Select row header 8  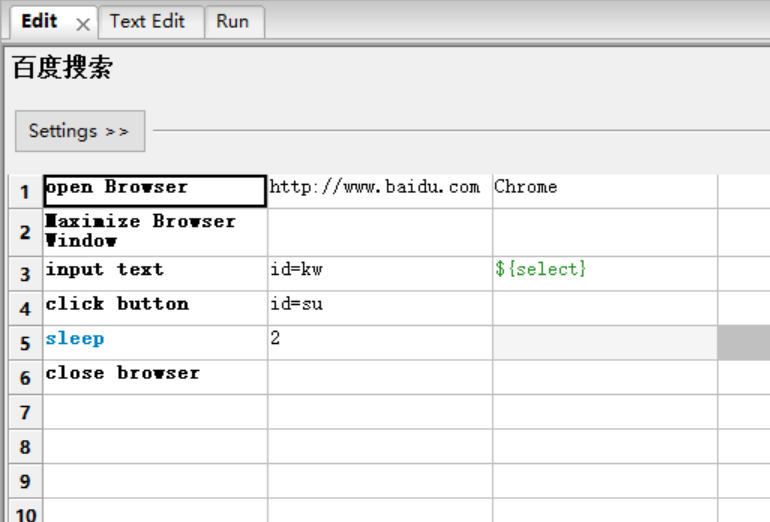pos(26,446)
